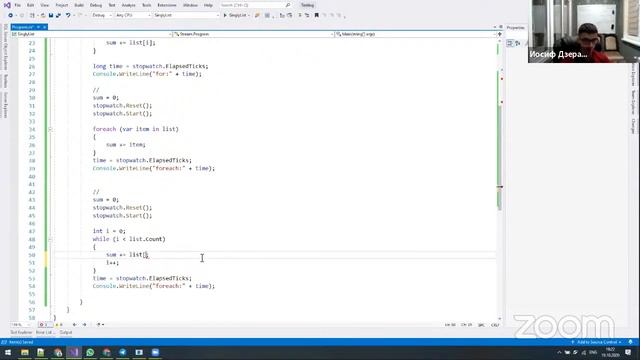The width and height of the screenshot is (640, 360).
Task: Open WhatsApp from taskbar
Action: coord(90,352)
